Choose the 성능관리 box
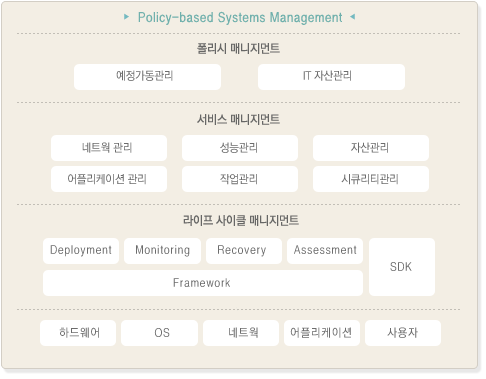Image resolution: width=486 pixels, height=379 pixels. click(x=240, y=148)
